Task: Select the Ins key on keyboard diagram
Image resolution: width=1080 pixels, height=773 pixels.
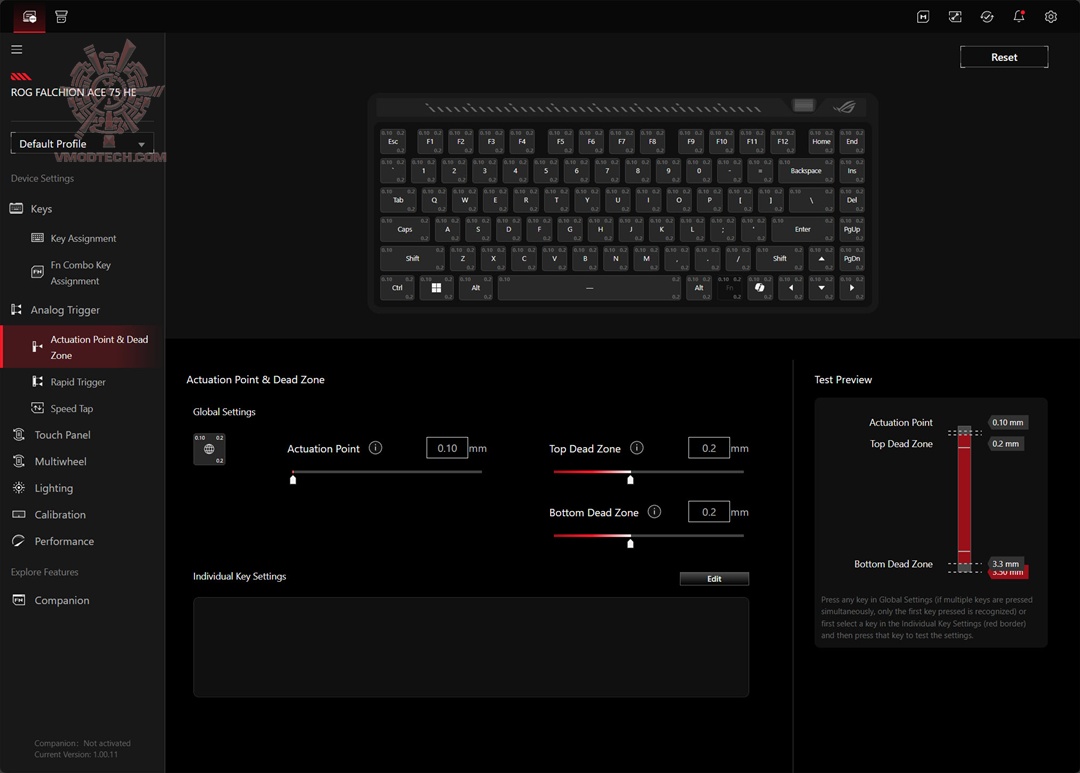Action: [852, 170]
